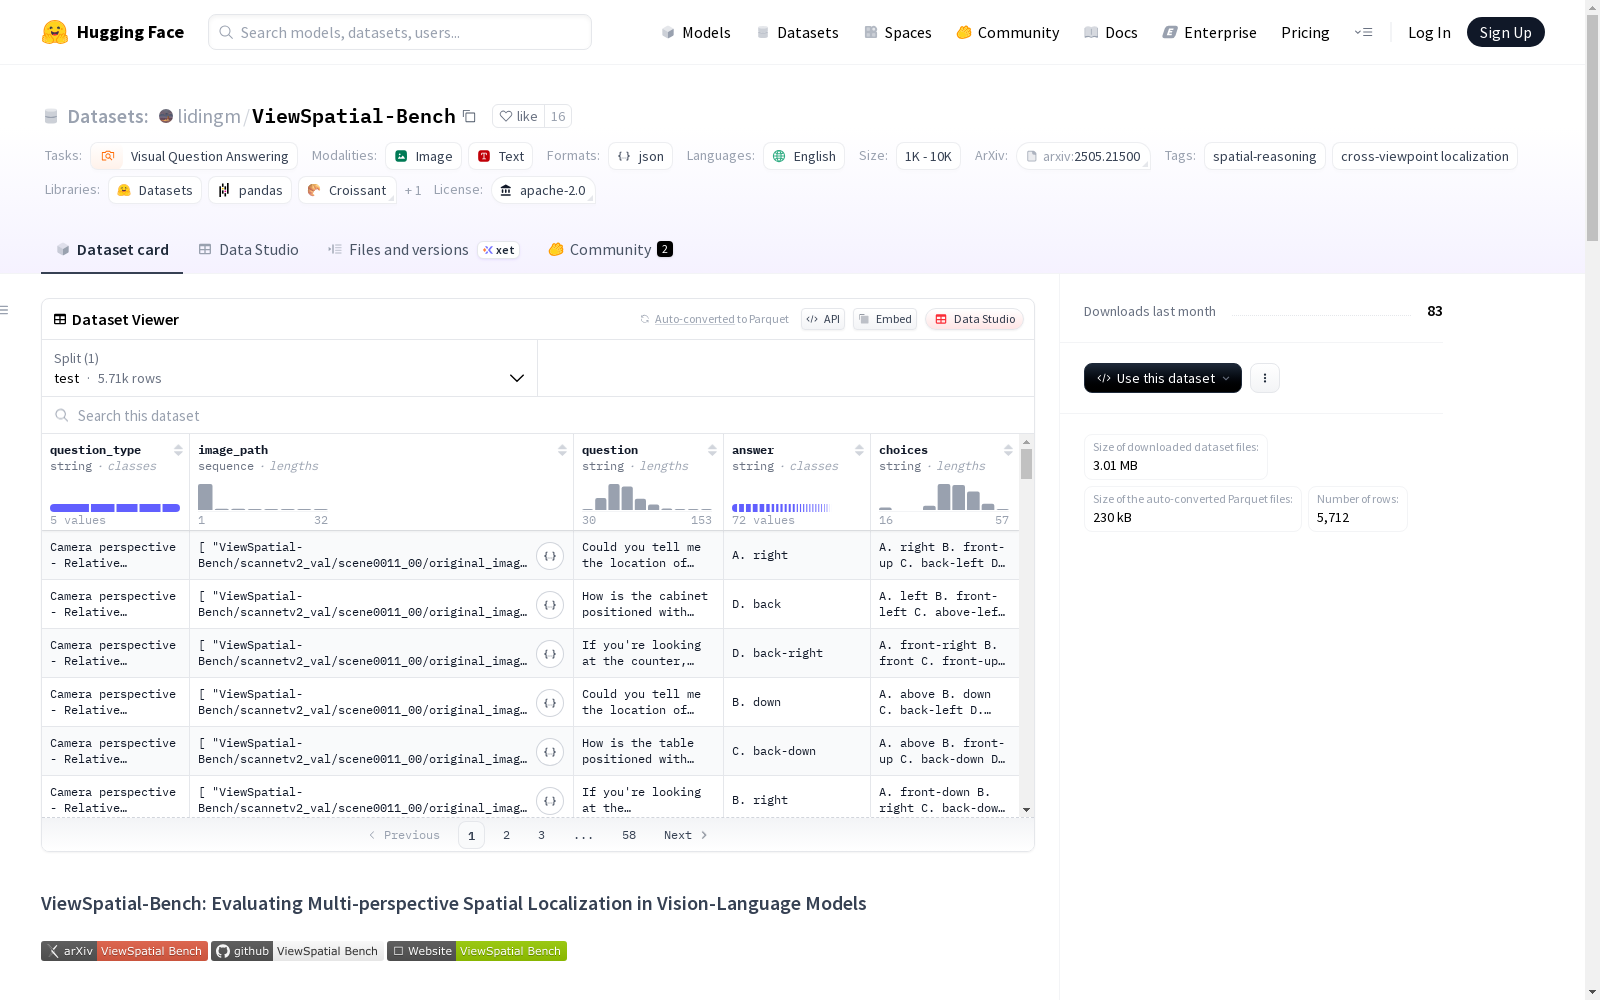This screenshot has height=1000, width=1600.
Task: Go to page 3 of the dataset
Action: coord(541,835)
